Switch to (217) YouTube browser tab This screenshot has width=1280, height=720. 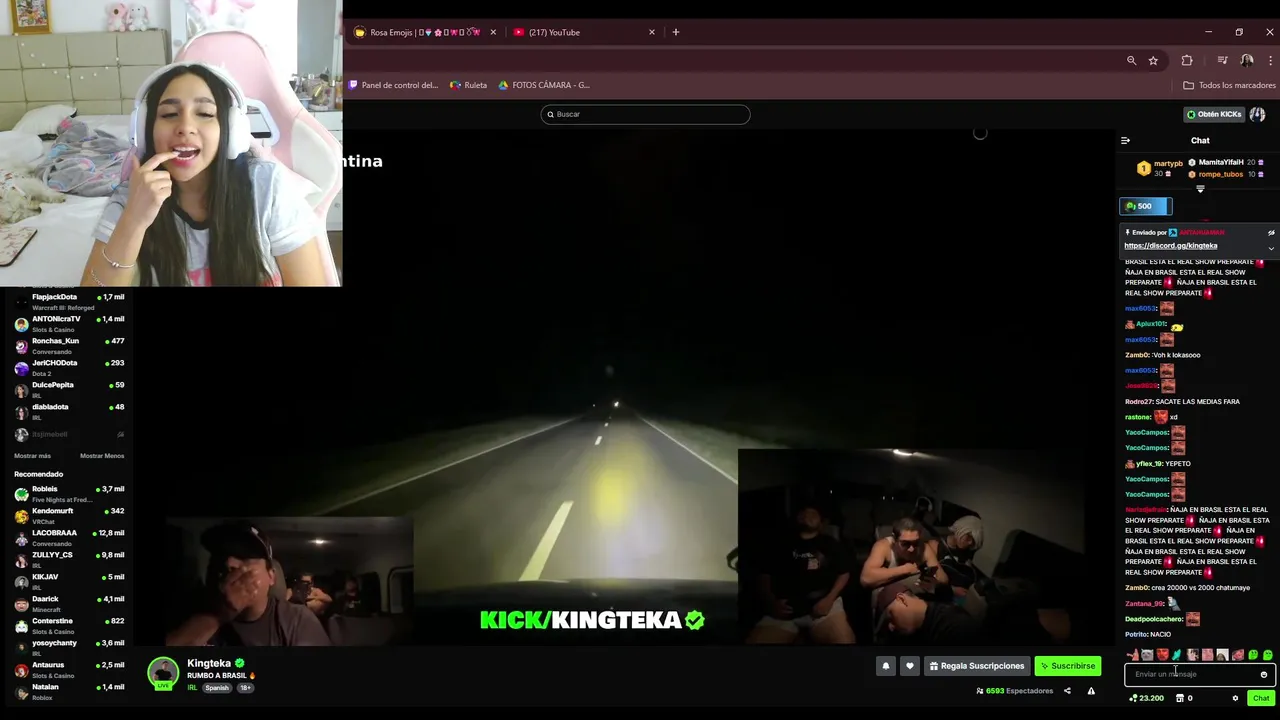coord(583,32)
